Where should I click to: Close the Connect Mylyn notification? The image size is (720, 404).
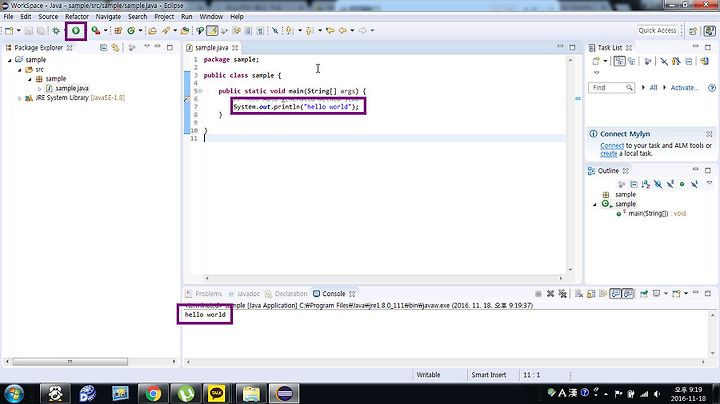[709, 134]
